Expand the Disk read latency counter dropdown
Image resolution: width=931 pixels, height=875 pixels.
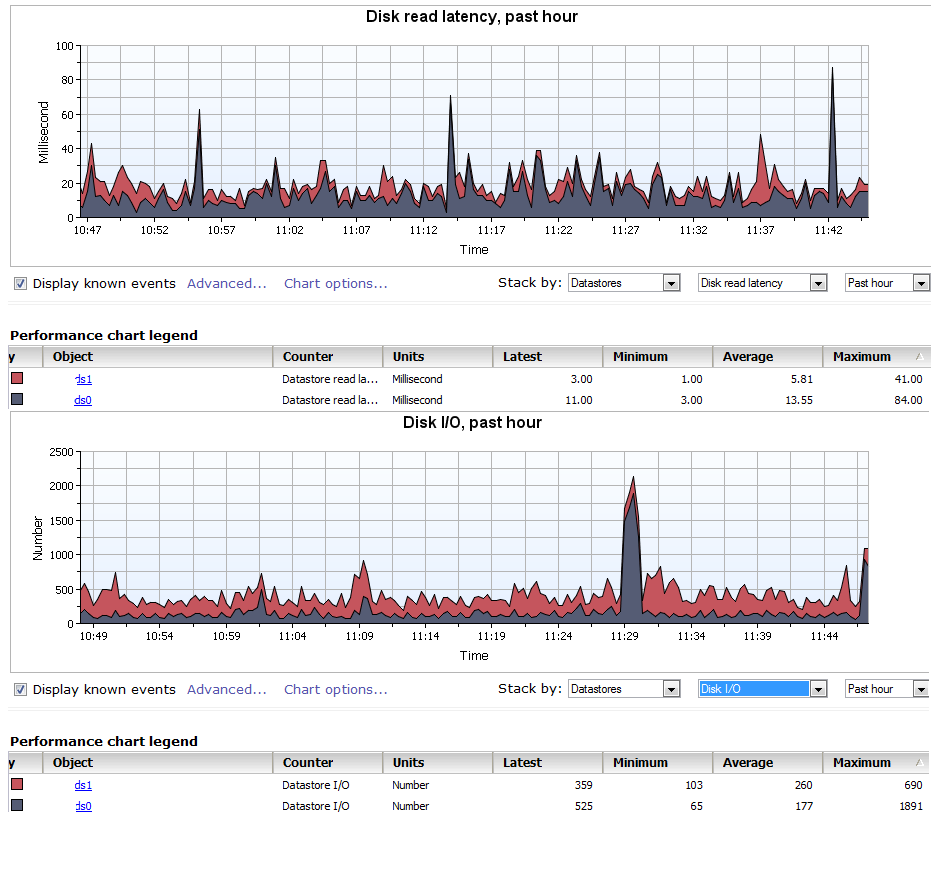(818, 284)
